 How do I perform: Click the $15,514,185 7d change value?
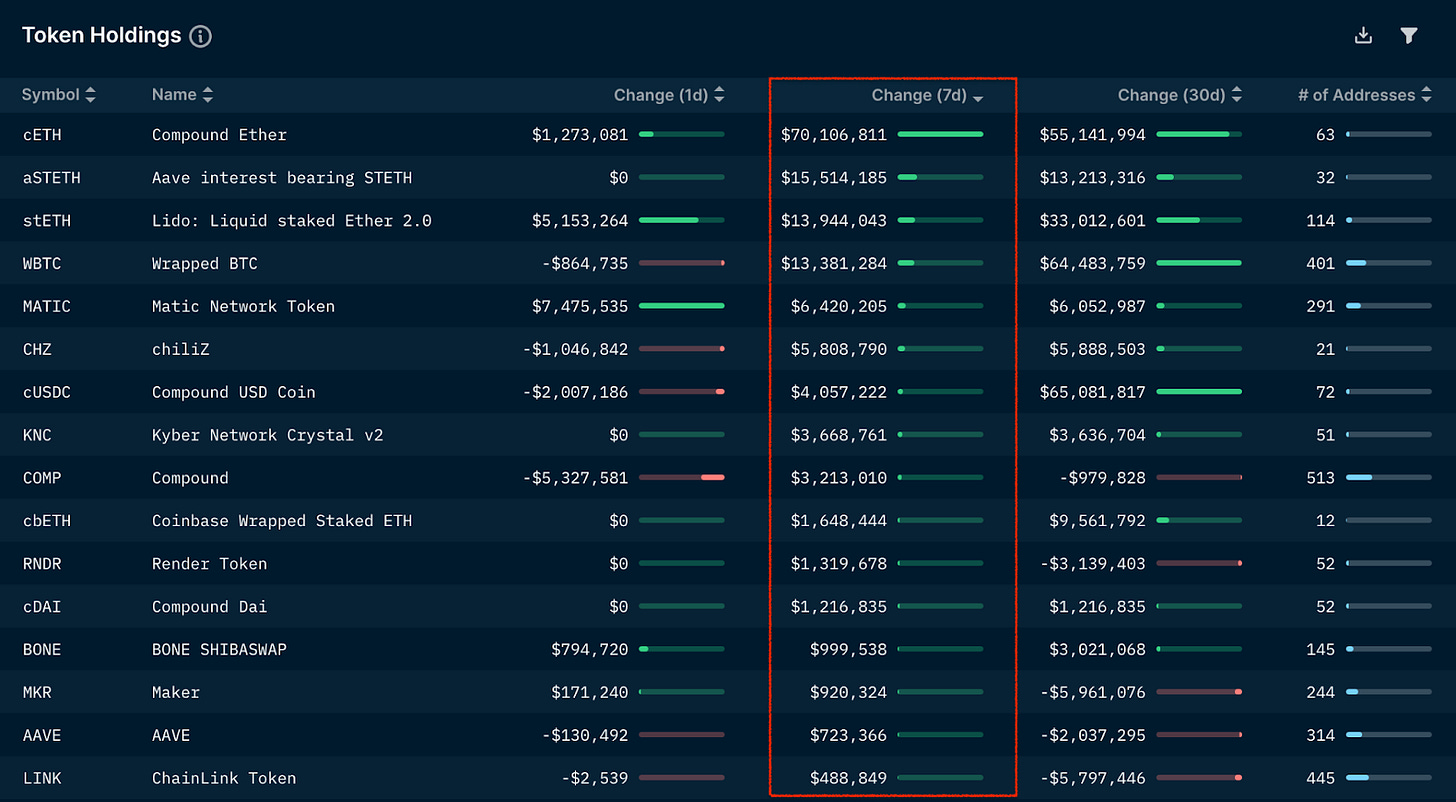point(834,178)
